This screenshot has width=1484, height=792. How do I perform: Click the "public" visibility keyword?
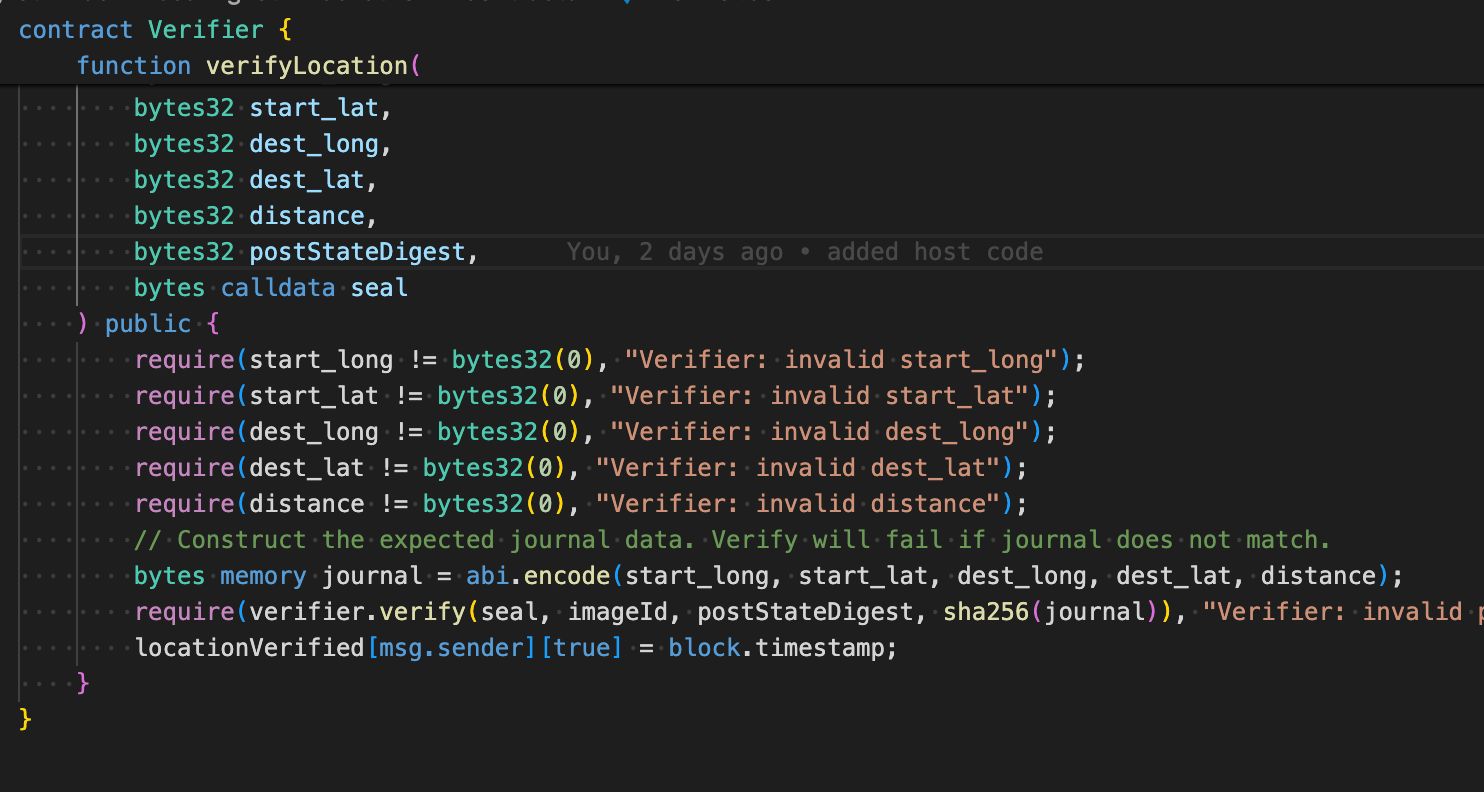pyautogui.click(x=148, y=324)
